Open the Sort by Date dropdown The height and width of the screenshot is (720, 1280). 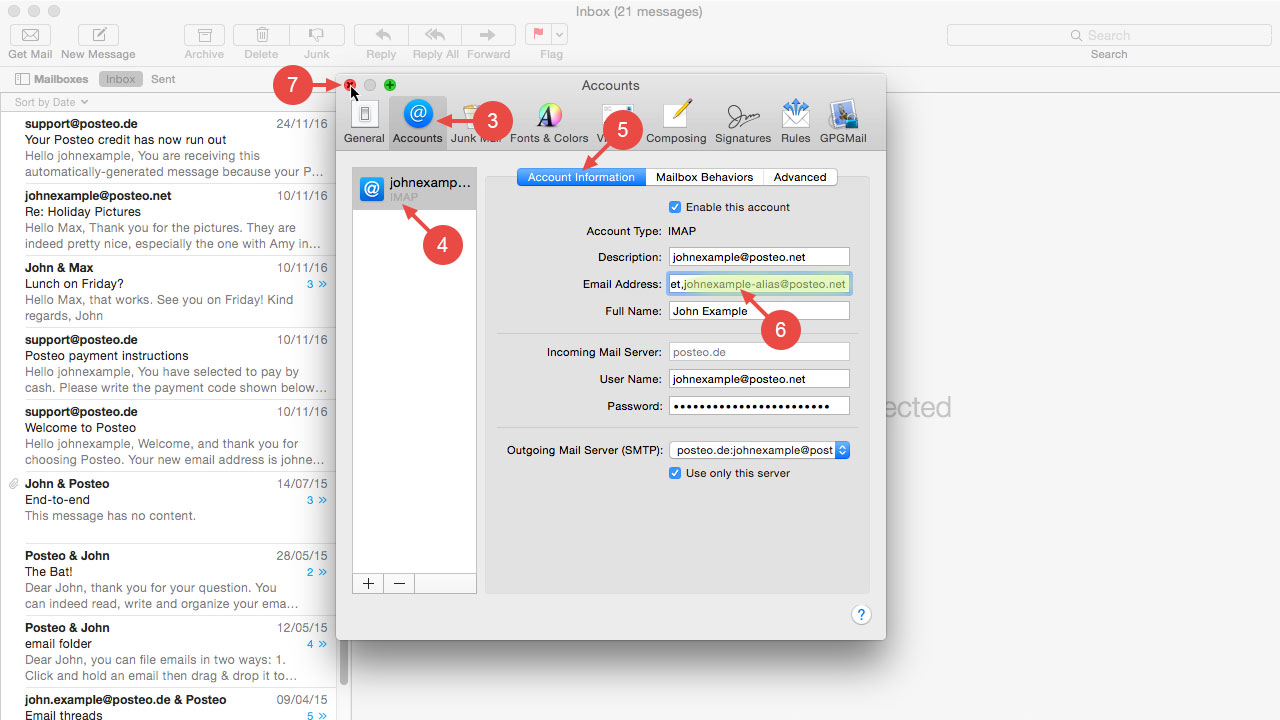pos(50,101)
